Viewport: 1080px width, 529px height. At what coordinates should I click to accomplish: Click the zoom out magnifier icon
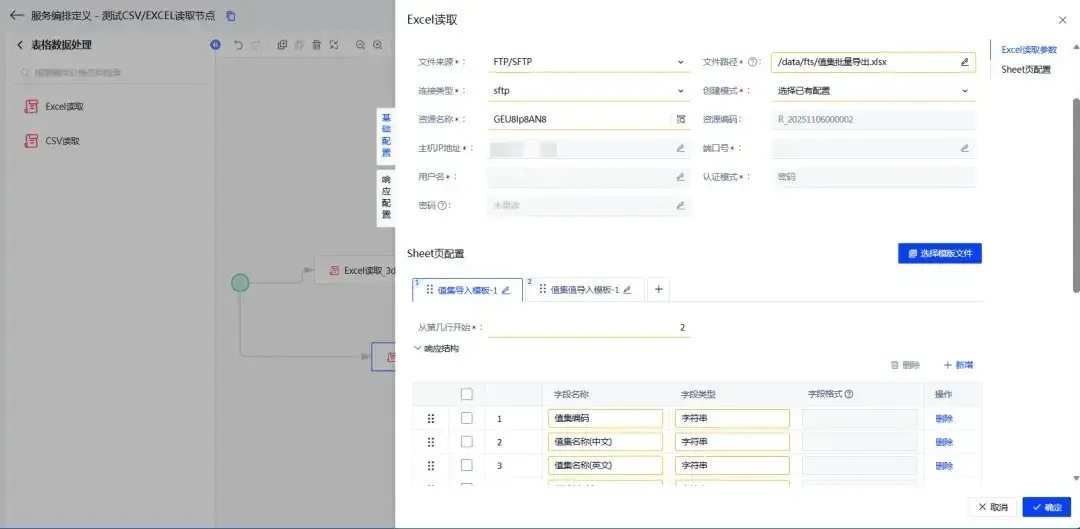tap(360, 45)
